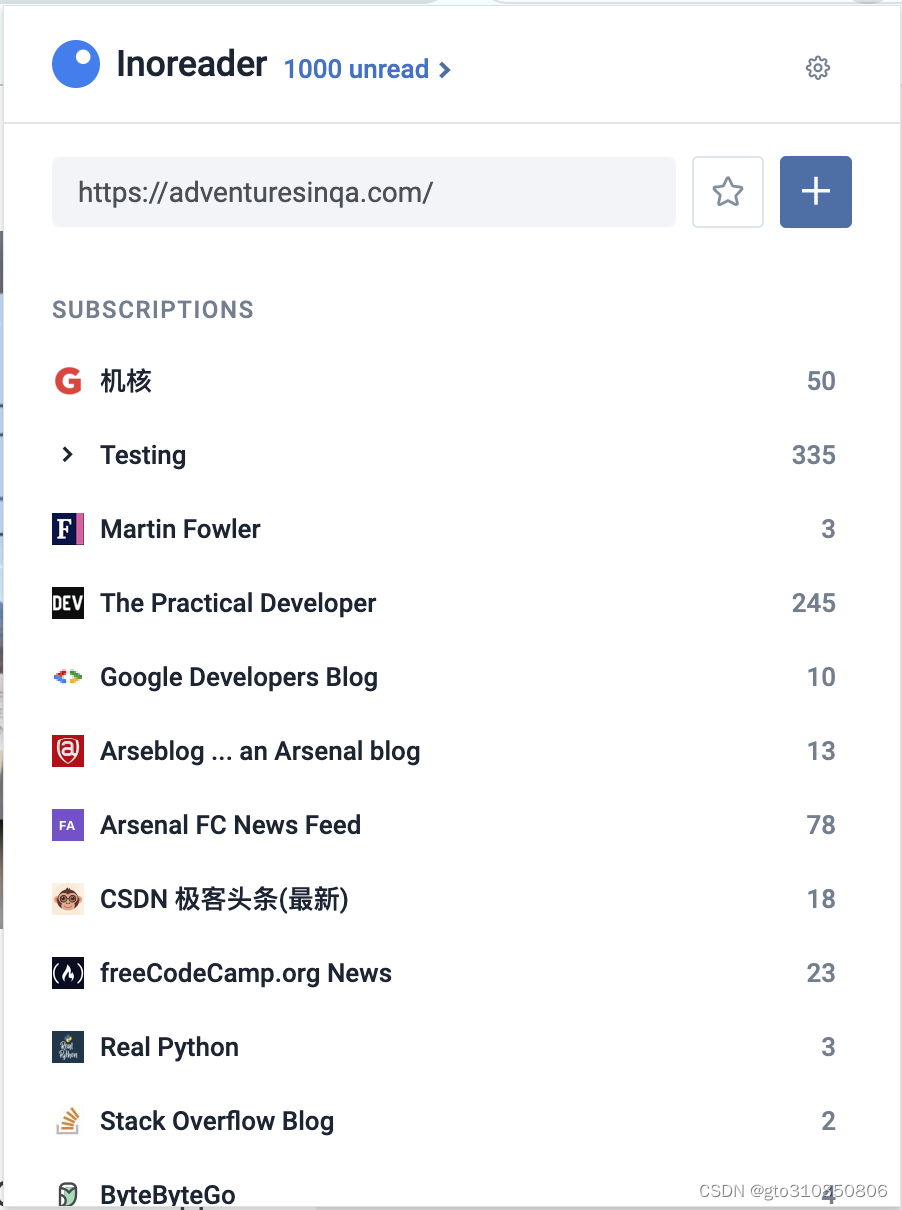The image size is (902, 1210).
Task: Click the blue plus subscribe button
Action: pos(816,192)
